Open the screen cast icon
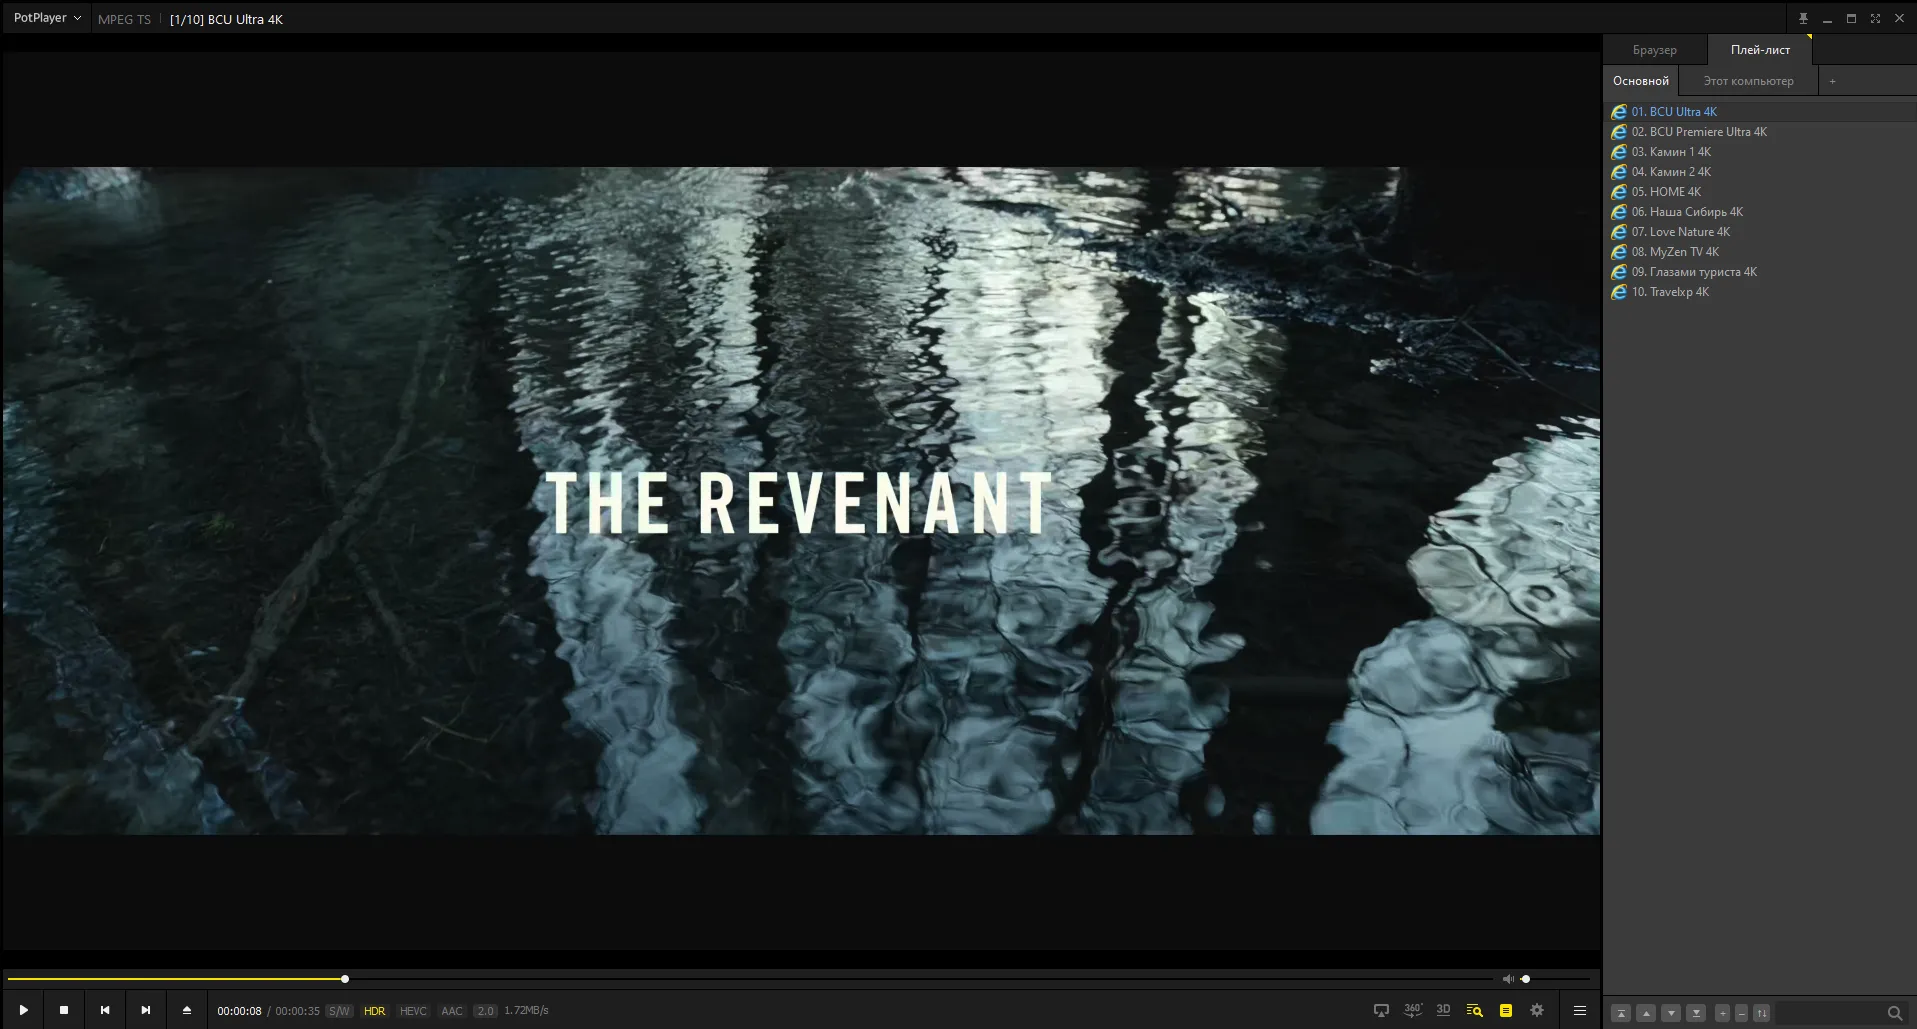Image resolution: width=1917 pixels, height=1029 pixels. click(x=1381, y=1010)
